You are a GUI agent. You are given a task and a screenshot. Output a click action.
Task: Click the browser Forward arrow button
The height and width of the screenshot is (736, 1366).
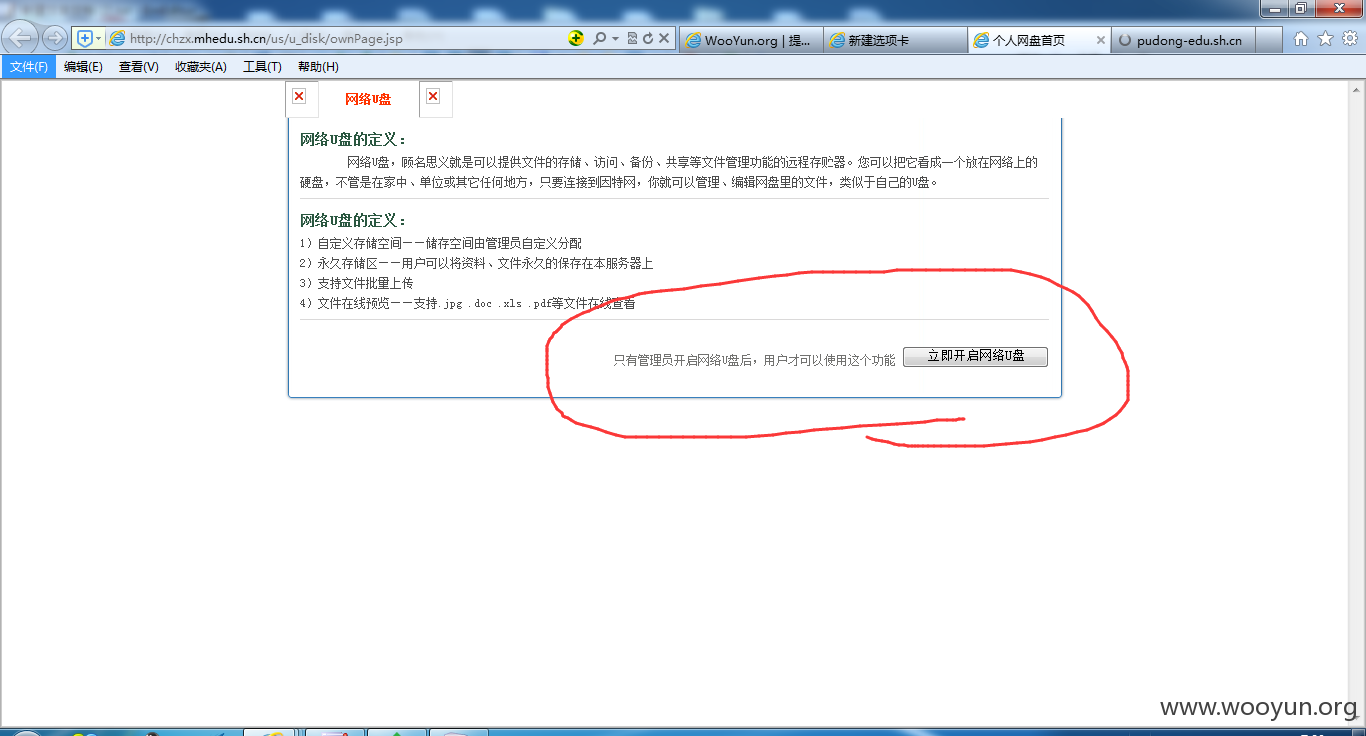pyautogui.click(x=54, y=39)
